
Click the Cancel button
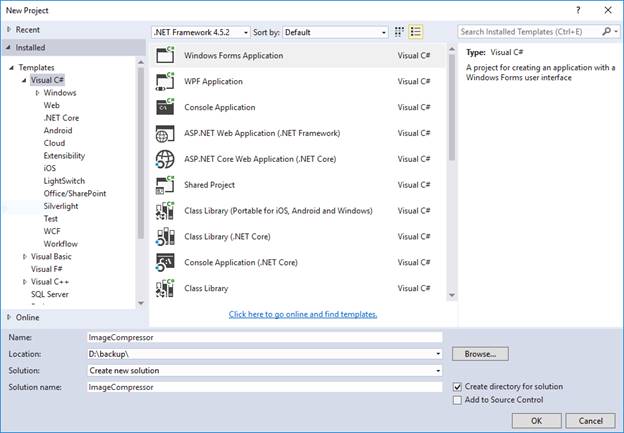(591, 421)
